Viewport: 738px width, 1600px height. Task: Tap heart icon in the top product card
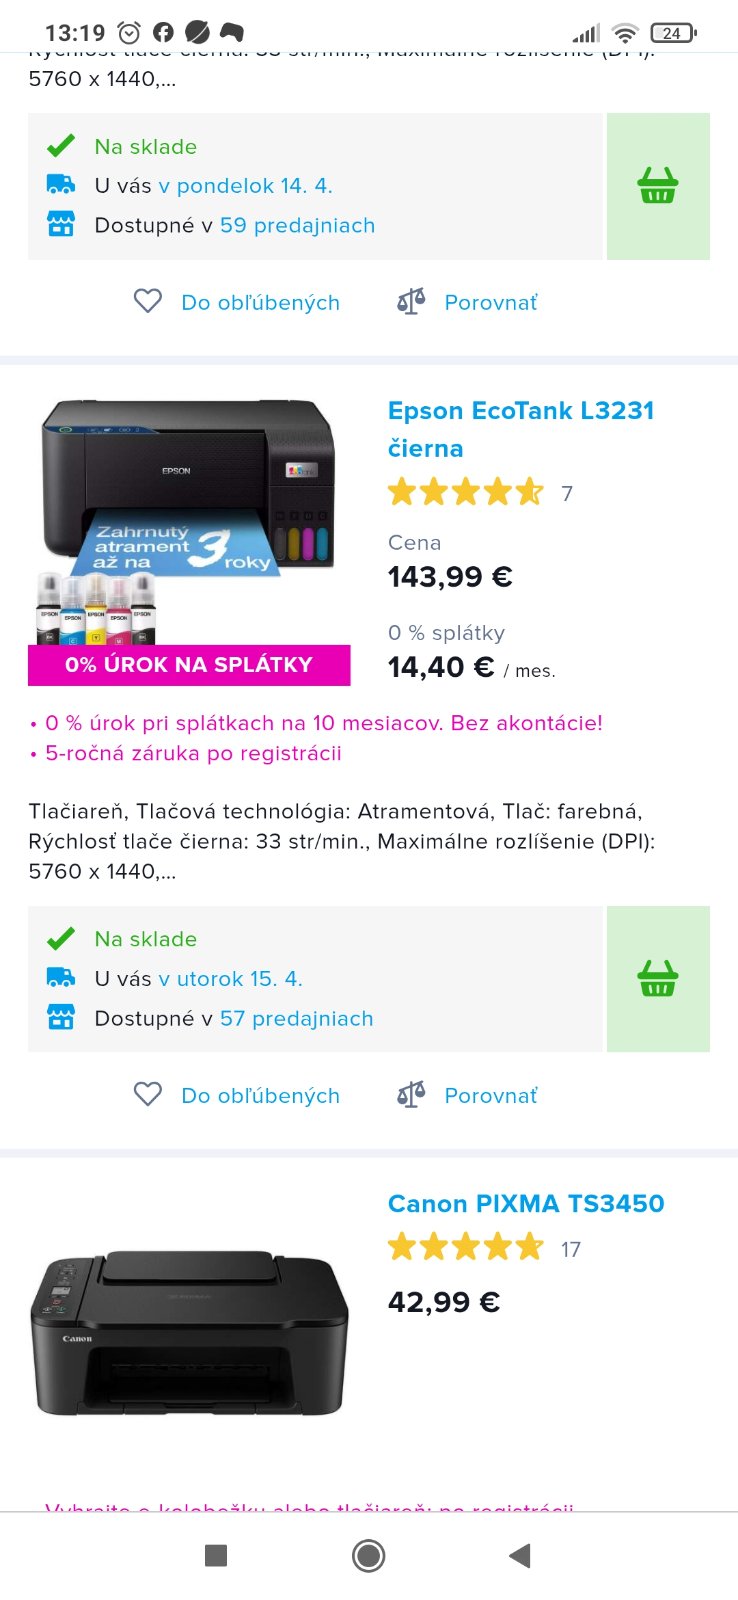(x=148, y=302)
